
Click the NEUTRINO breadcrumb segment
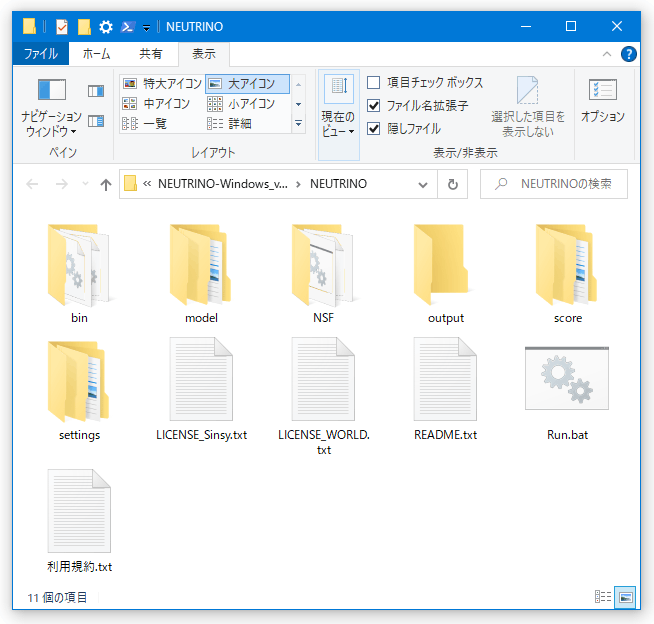[x=338, y=184]
